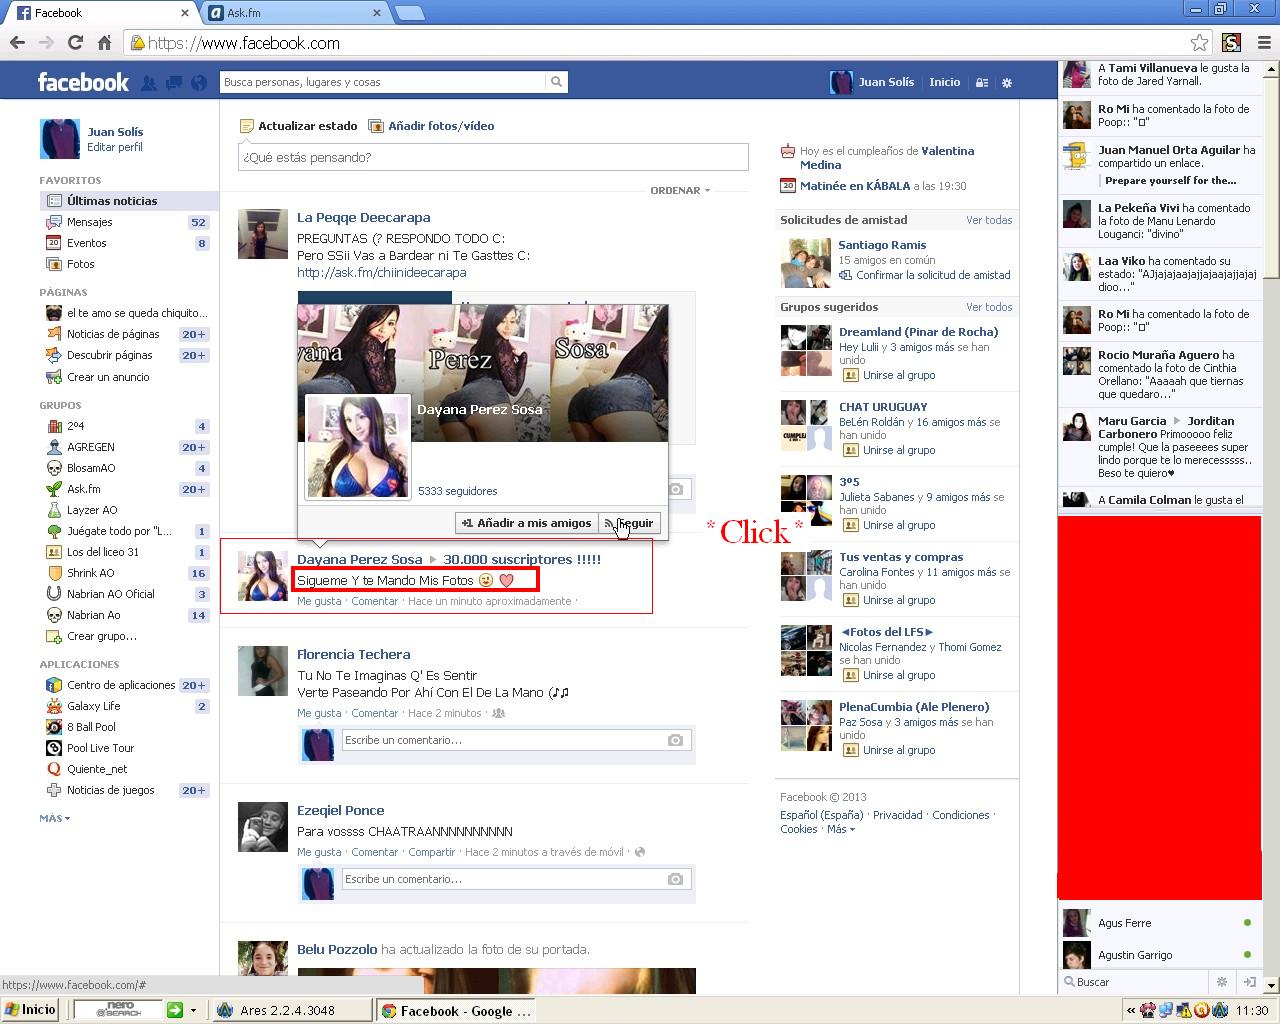
Task: Join the Dreamland (Pinar de Rocha) group
Action: coord(890,375)
